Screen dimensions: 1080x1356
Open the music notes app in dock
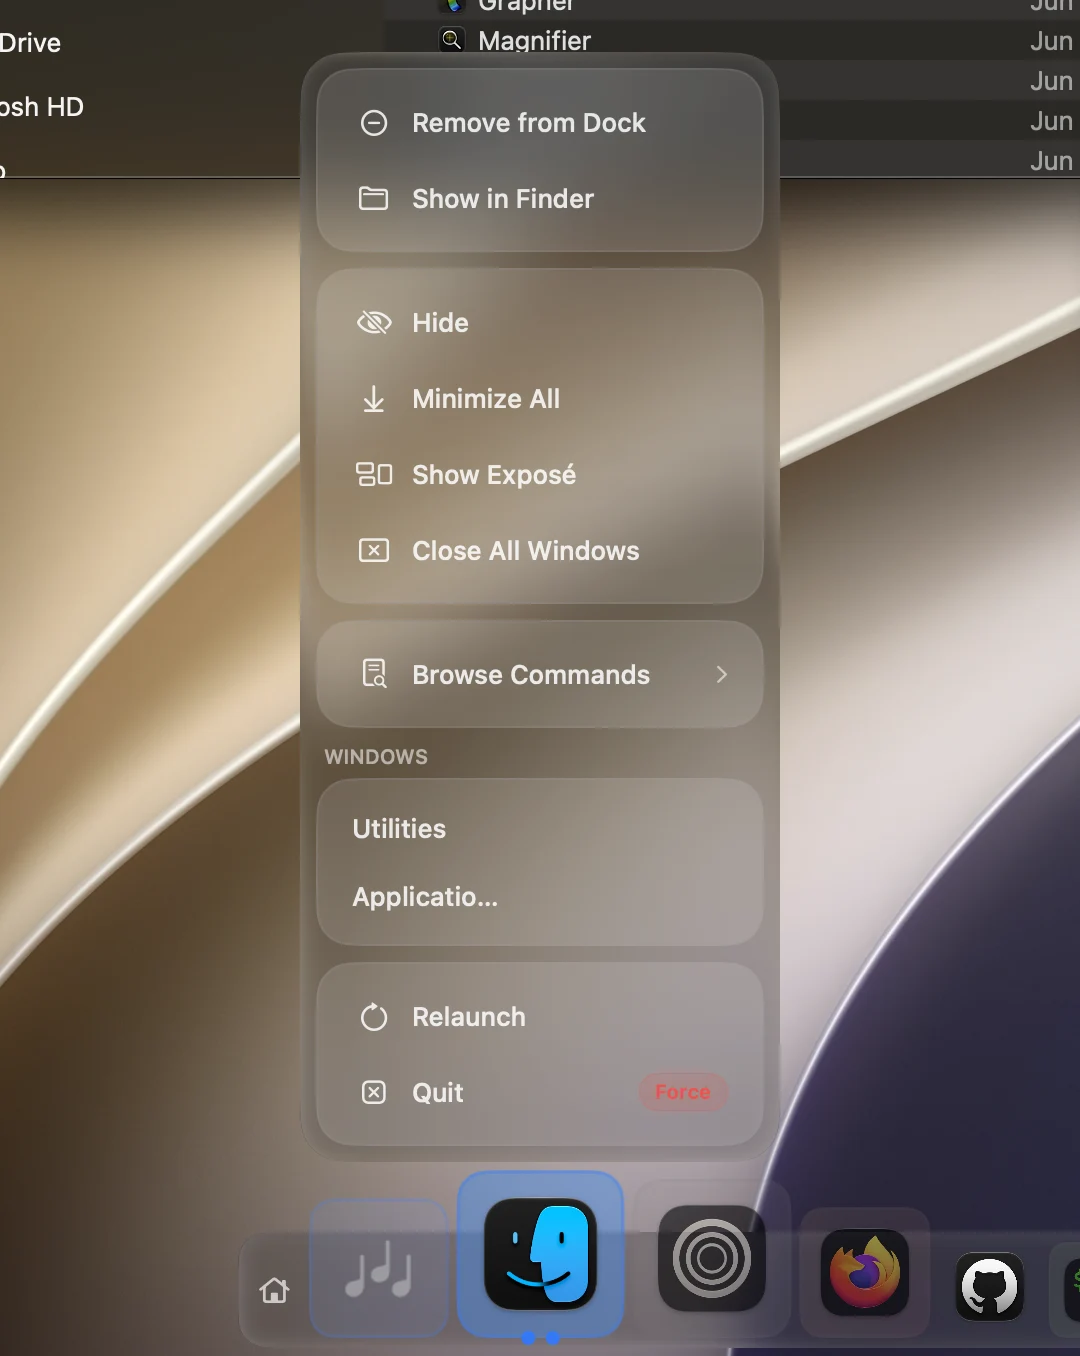pos(379,1270)
